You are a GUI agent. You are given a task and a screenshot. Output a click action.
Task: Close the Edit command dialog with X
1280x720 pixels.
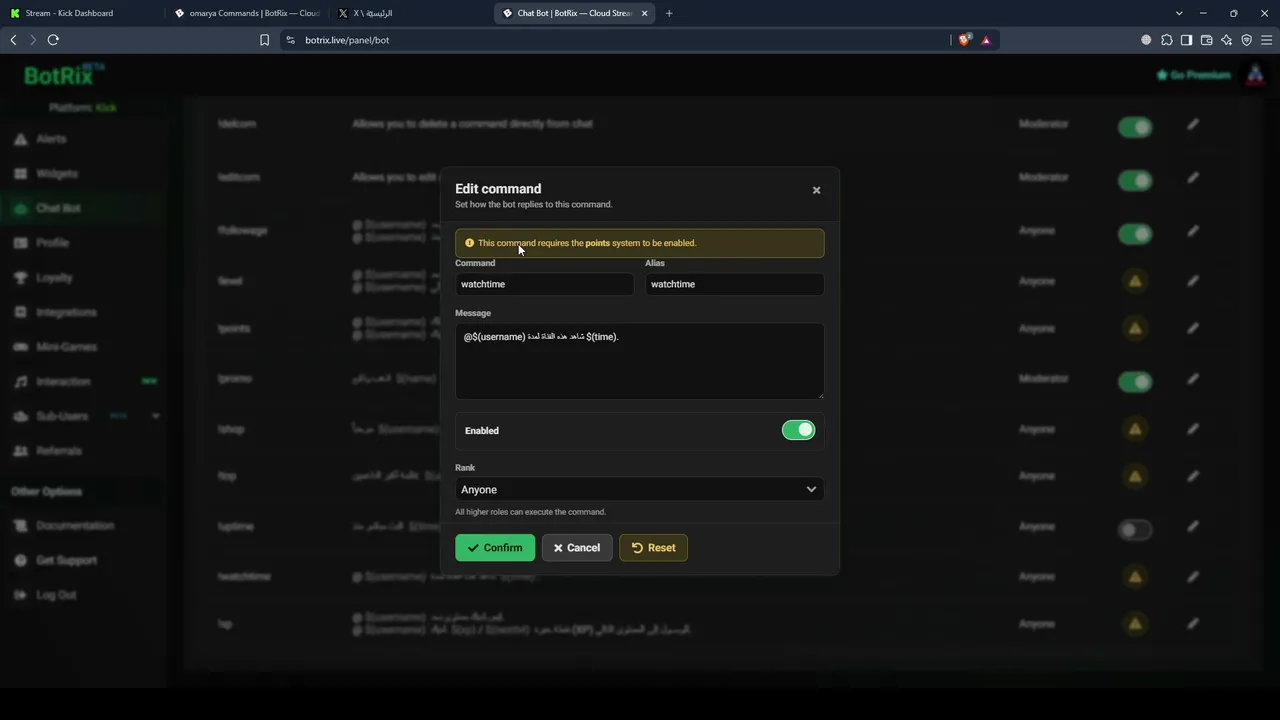[816, 190]
